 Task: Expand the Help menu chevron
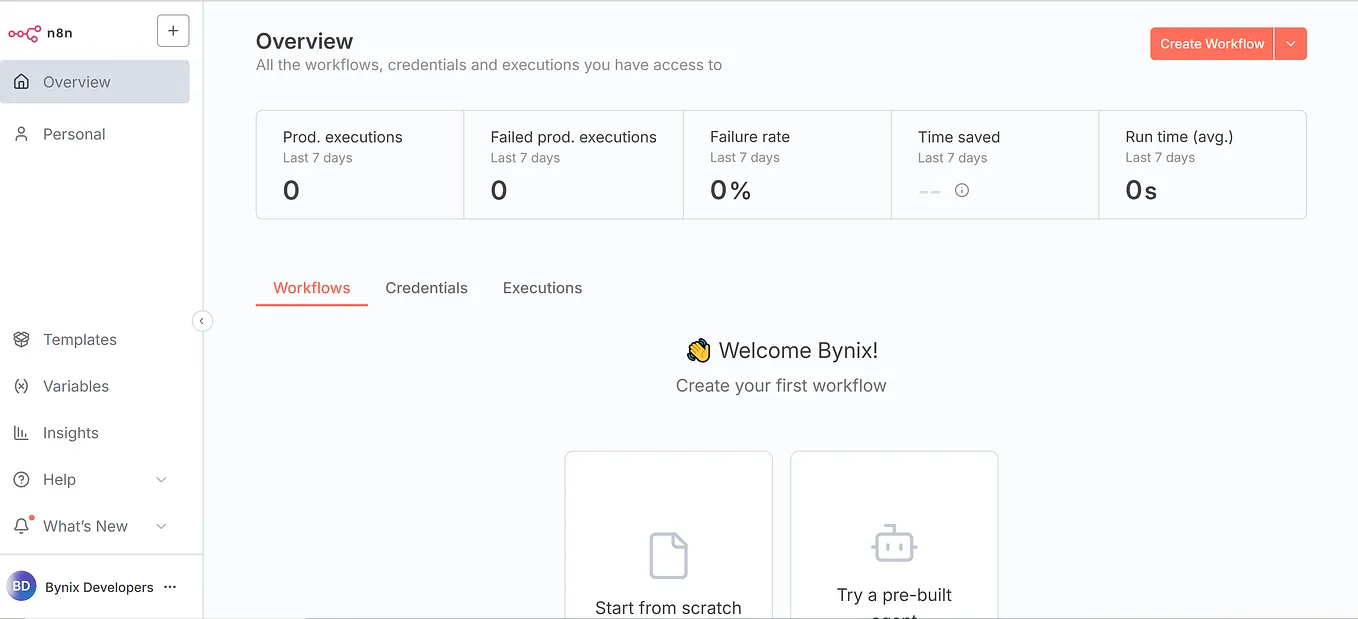[161, 479]
